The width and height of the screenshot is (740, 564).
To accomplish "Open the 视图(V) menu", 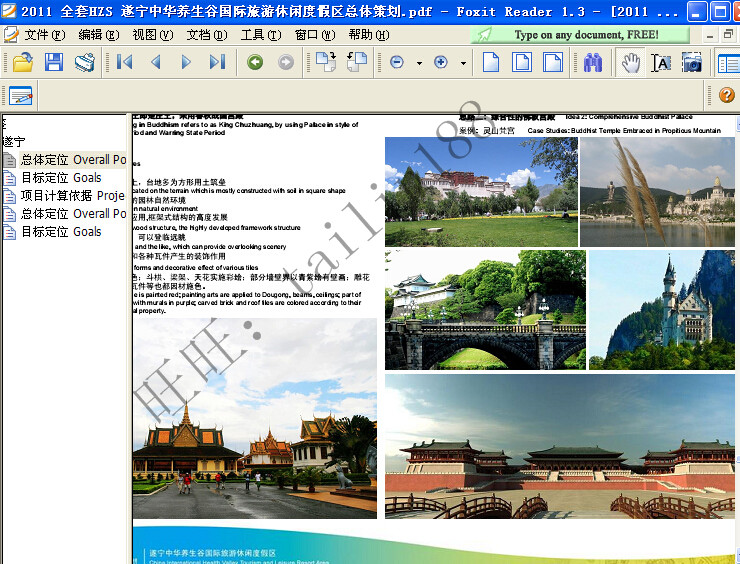I will 152,34.
